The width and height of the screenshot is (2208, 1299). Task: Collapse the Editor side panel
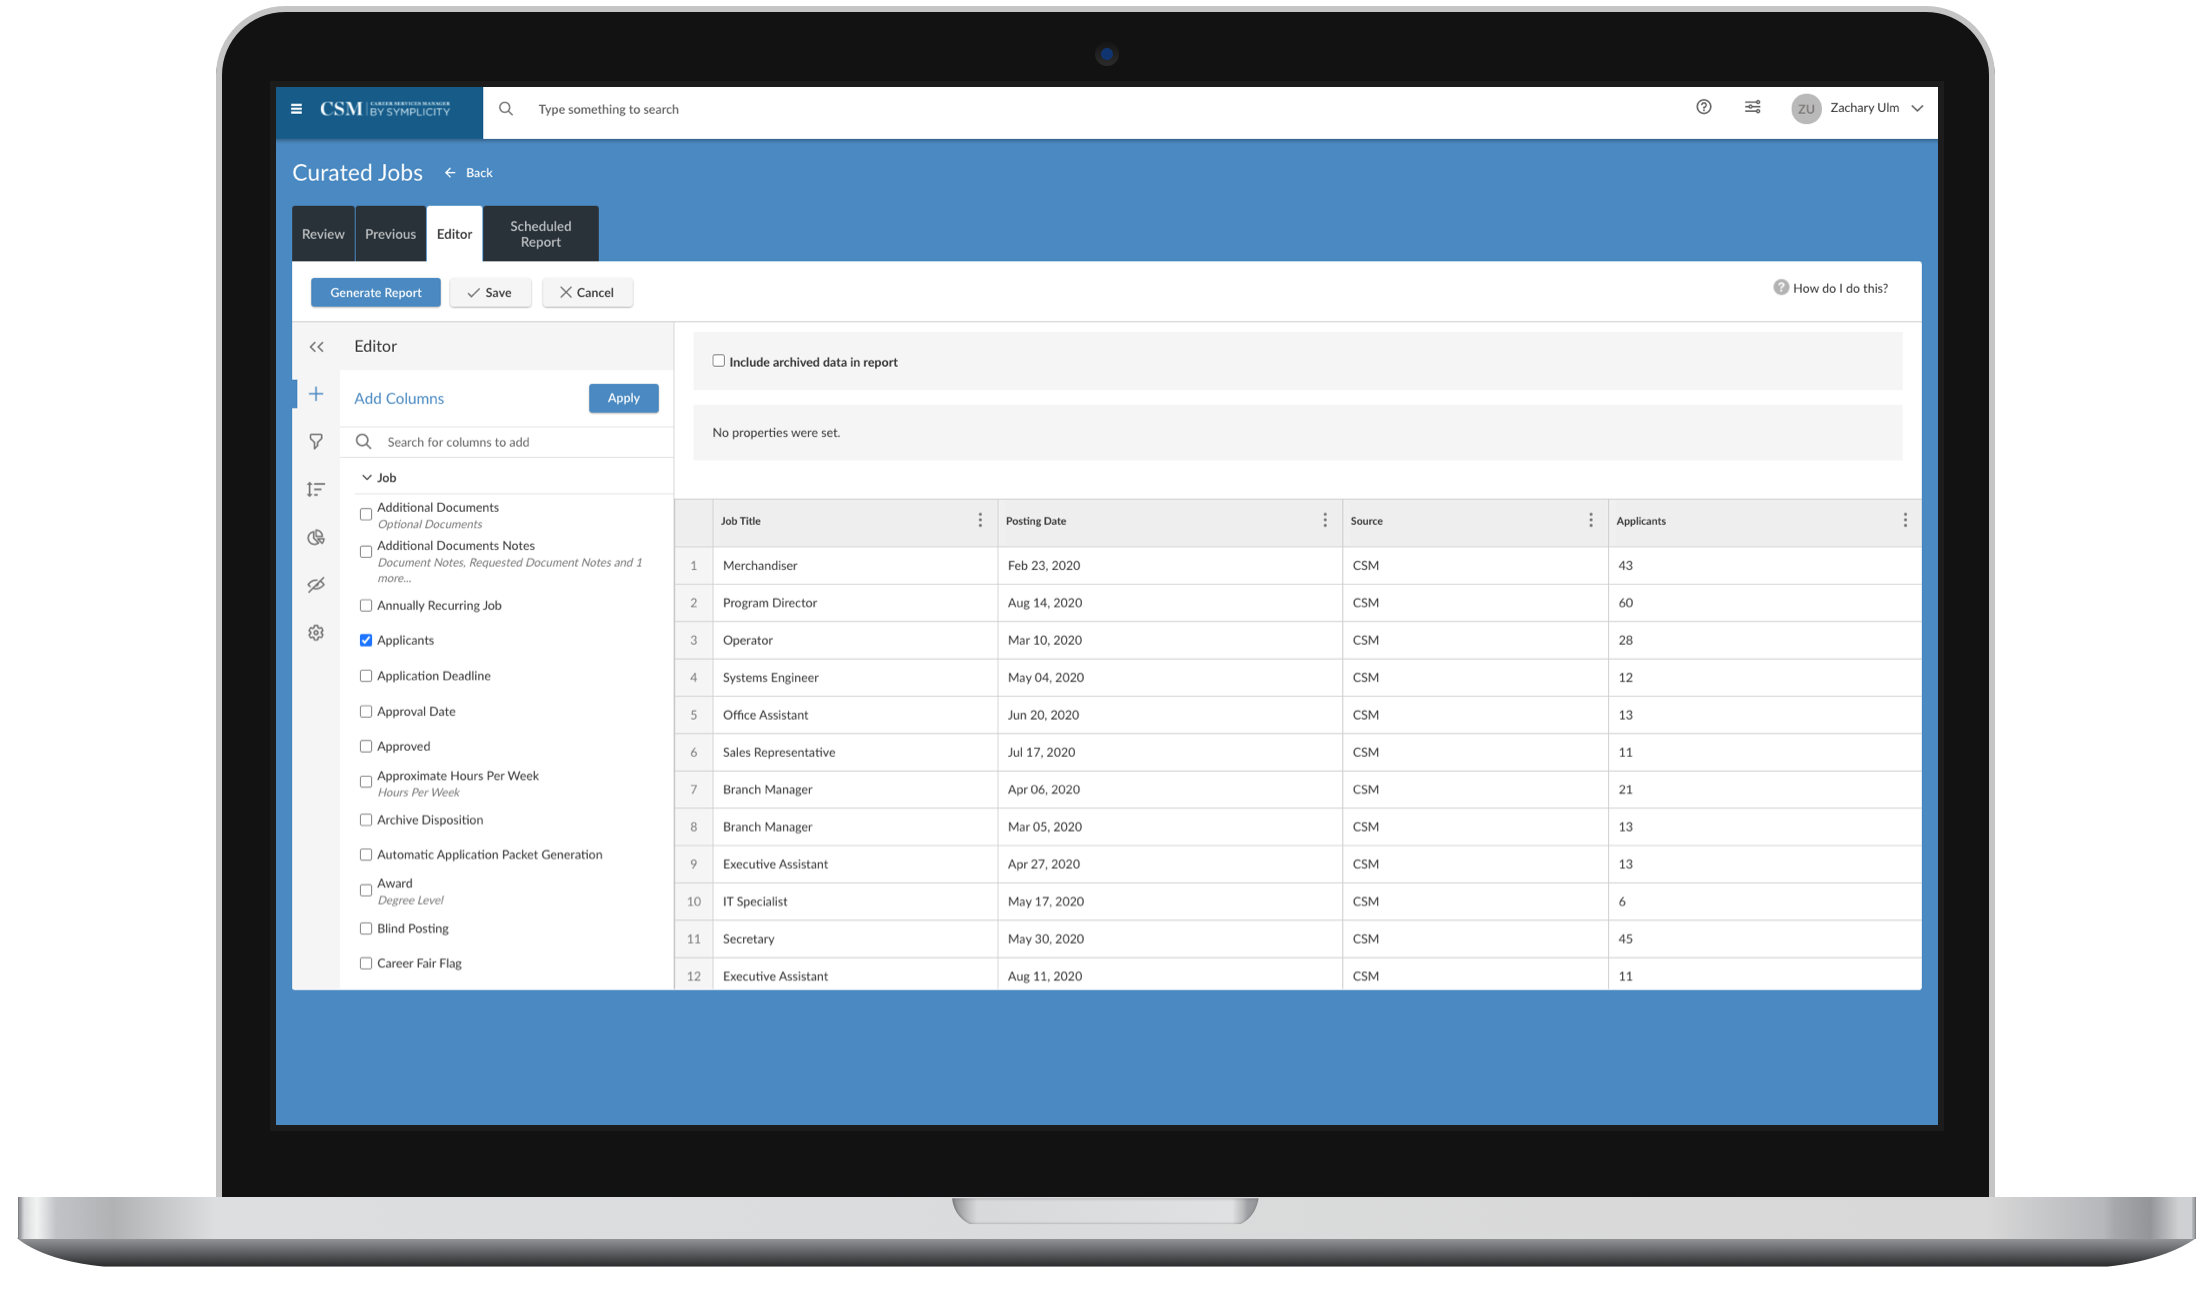coord(316,347)
